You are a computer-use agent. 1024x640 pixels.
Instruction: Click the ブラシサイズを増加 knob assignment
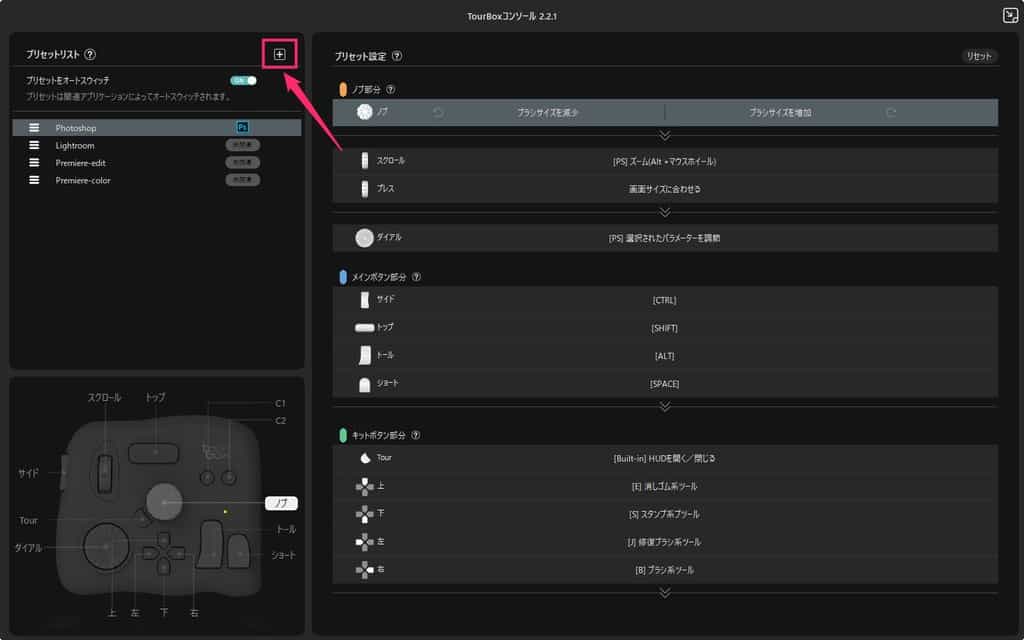click(780, 113)
